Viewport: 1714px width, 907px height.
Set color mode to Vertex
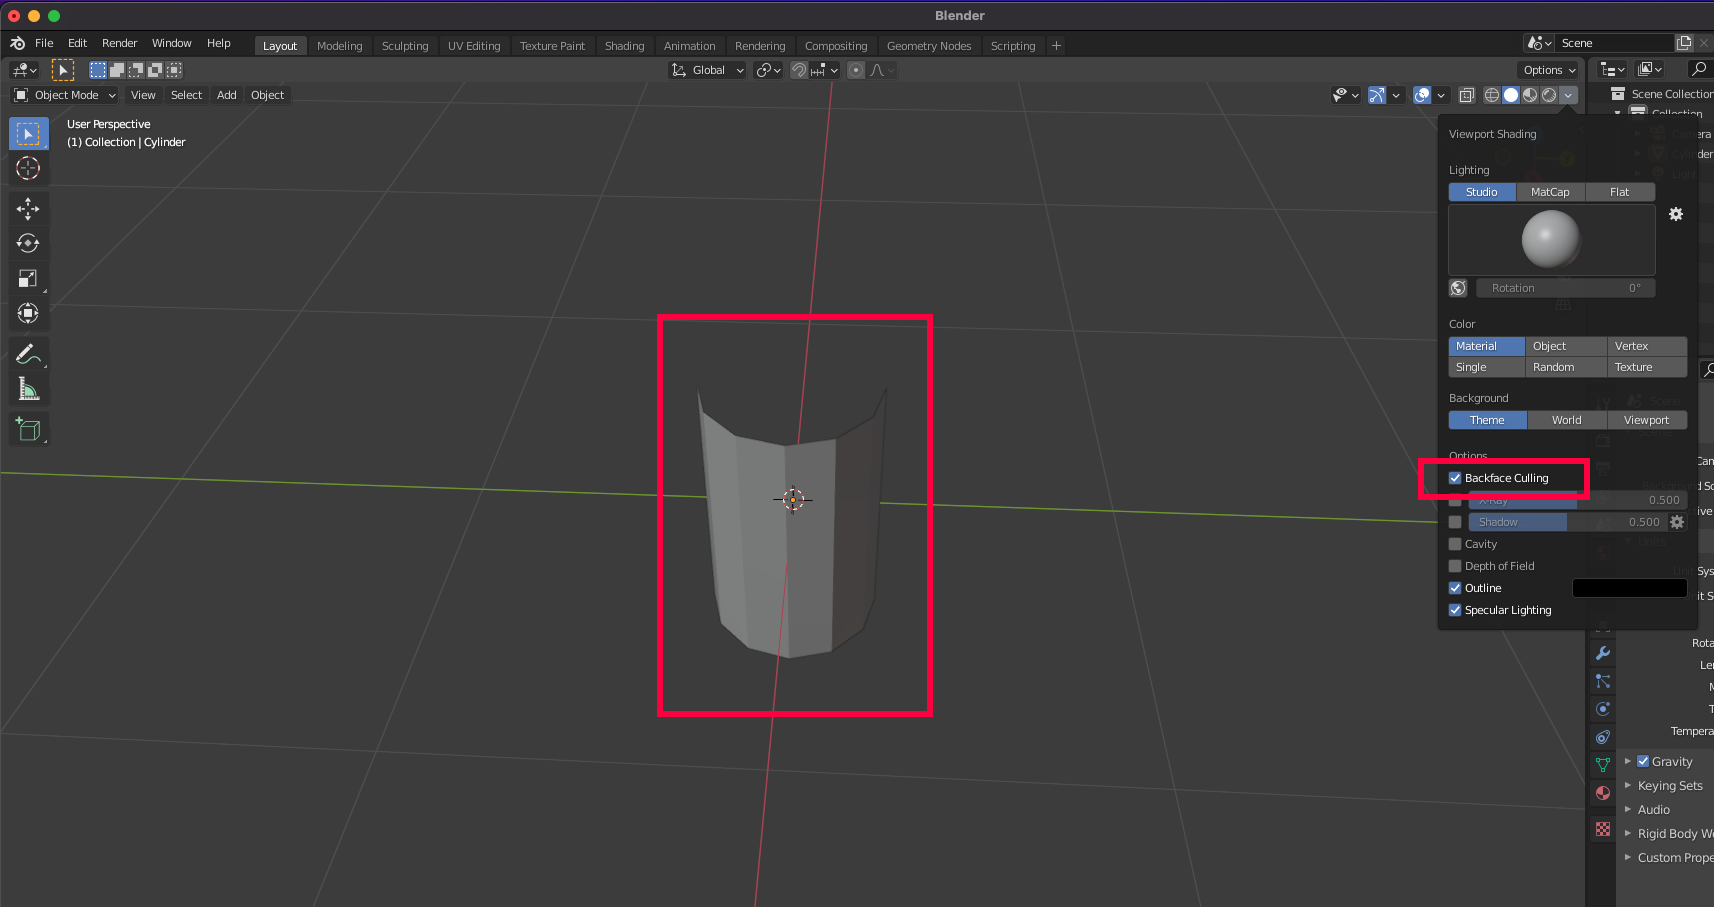pos(1647,346)
